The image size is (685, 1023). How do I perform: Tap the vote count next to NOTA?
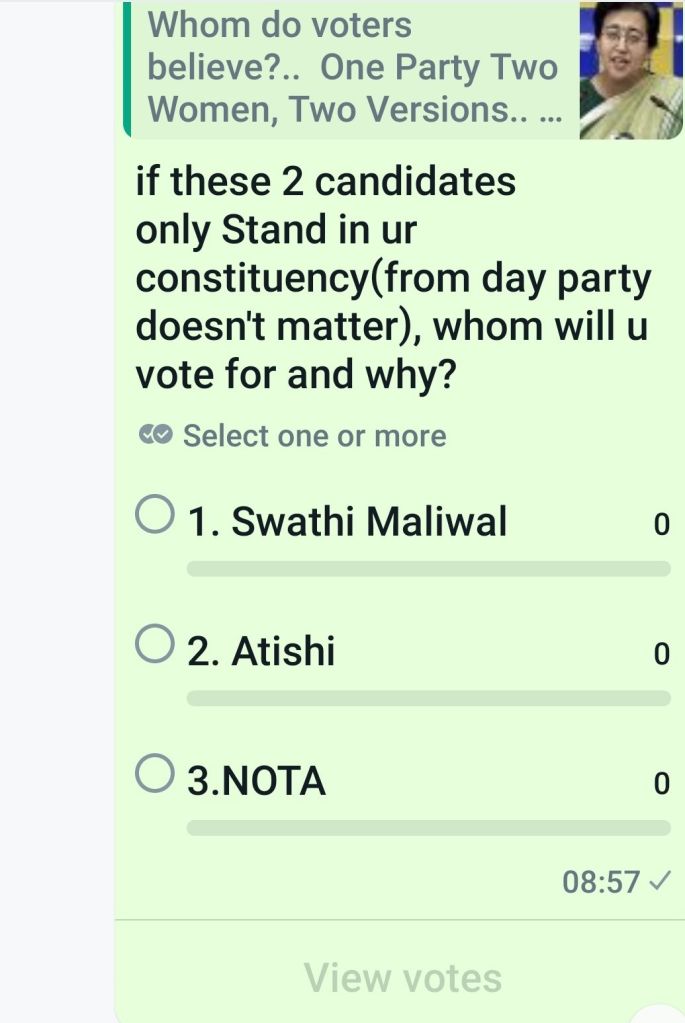[659, 784]
